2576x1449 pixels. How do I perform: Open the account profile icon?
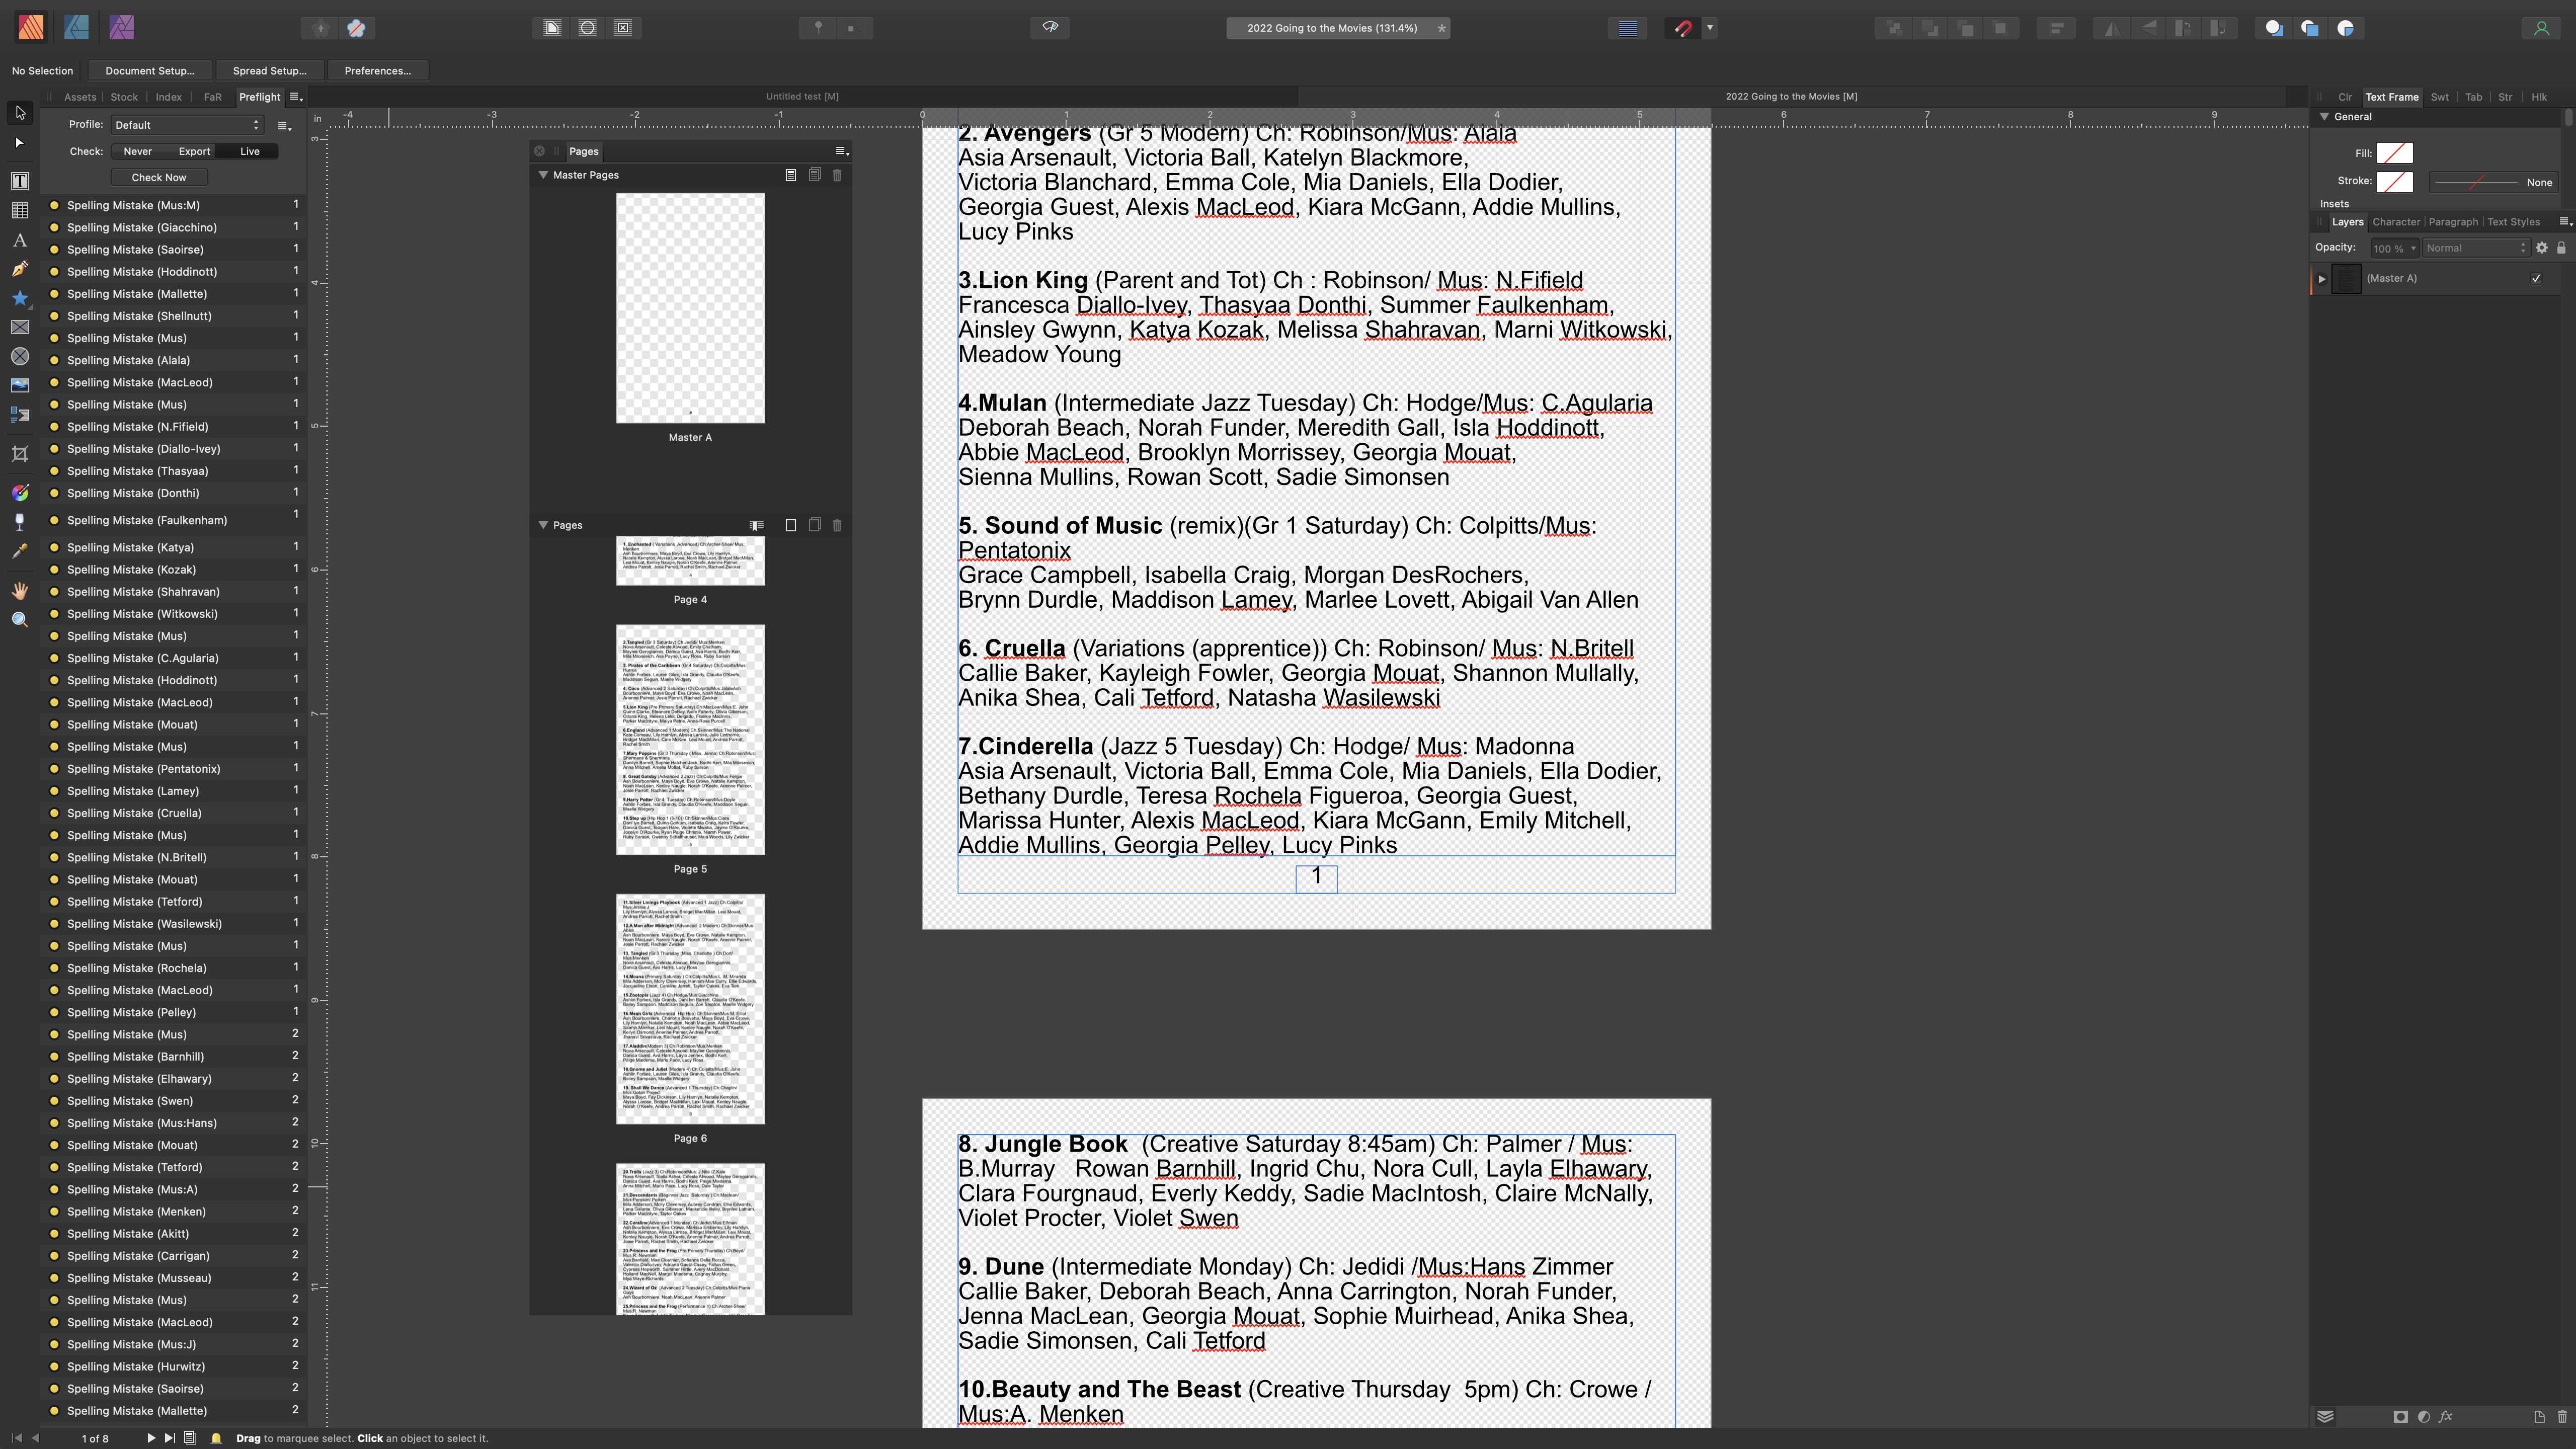[2541, 28]
